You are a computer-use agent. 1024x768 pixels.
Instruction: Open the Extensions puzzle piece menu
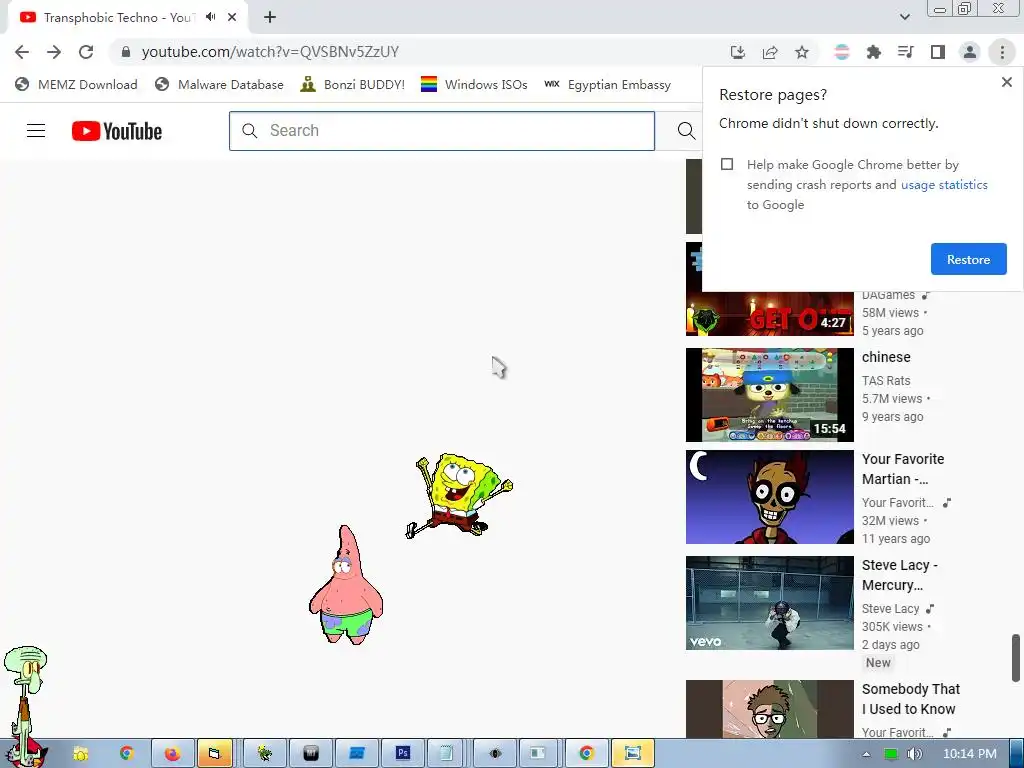(x=874, y=52)
